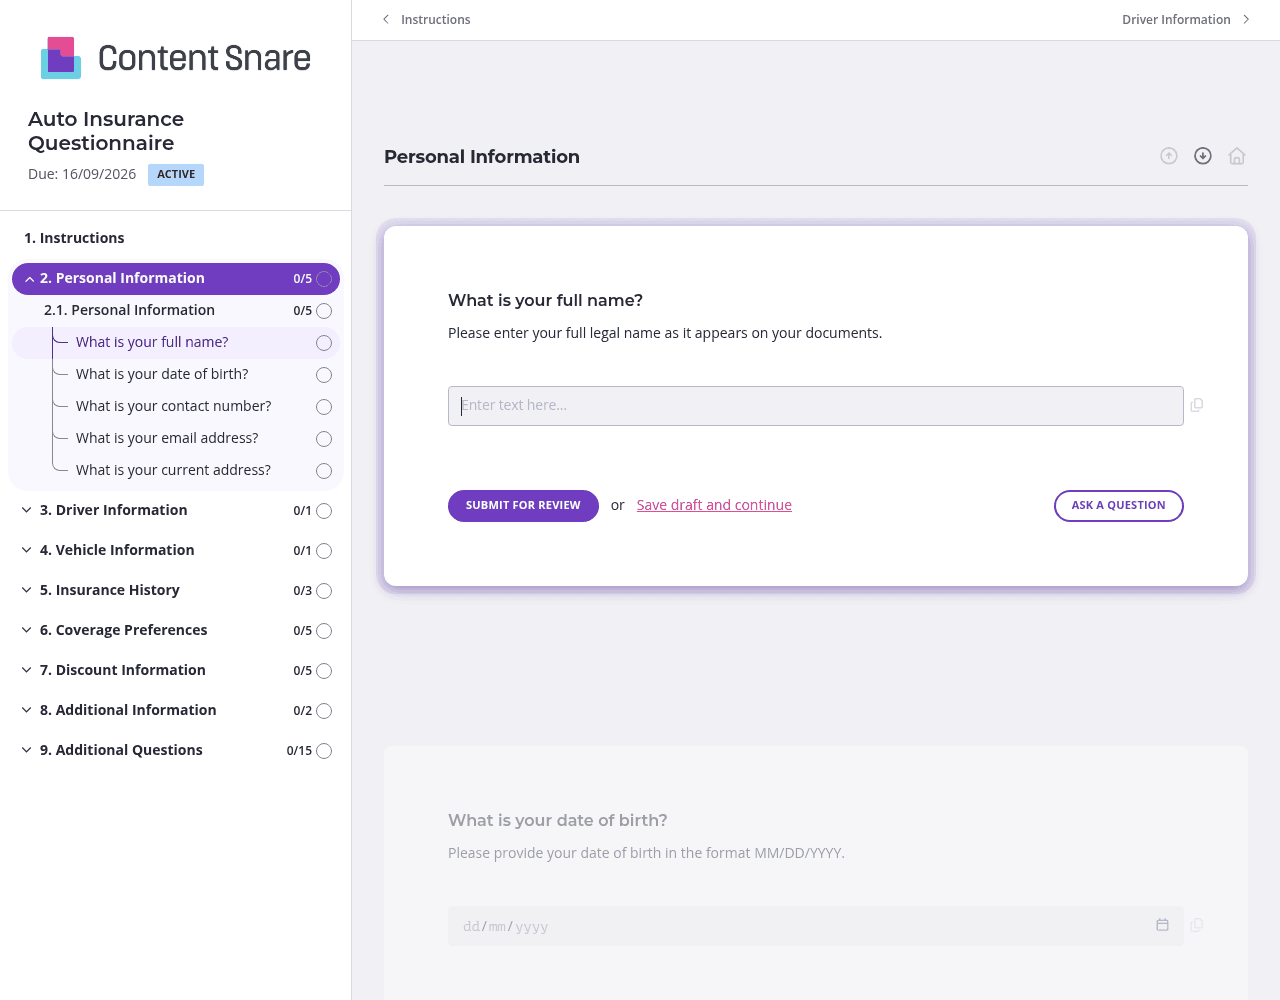This screenshot has width=1280, height=1000.
Task: Toggle status circle for 9. Additional Questions
Action: coord(324,751)
